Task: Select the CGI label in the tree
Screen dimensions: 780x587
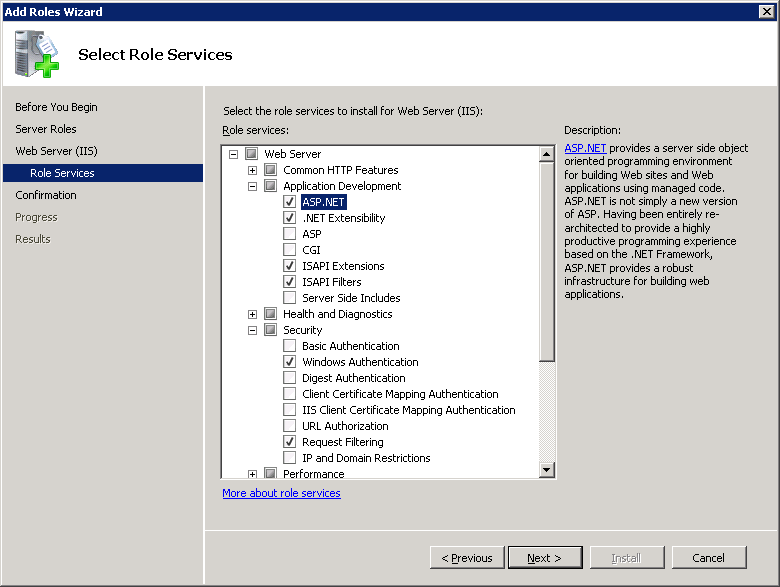Action: pyautogui.click(x=311, y=250)
